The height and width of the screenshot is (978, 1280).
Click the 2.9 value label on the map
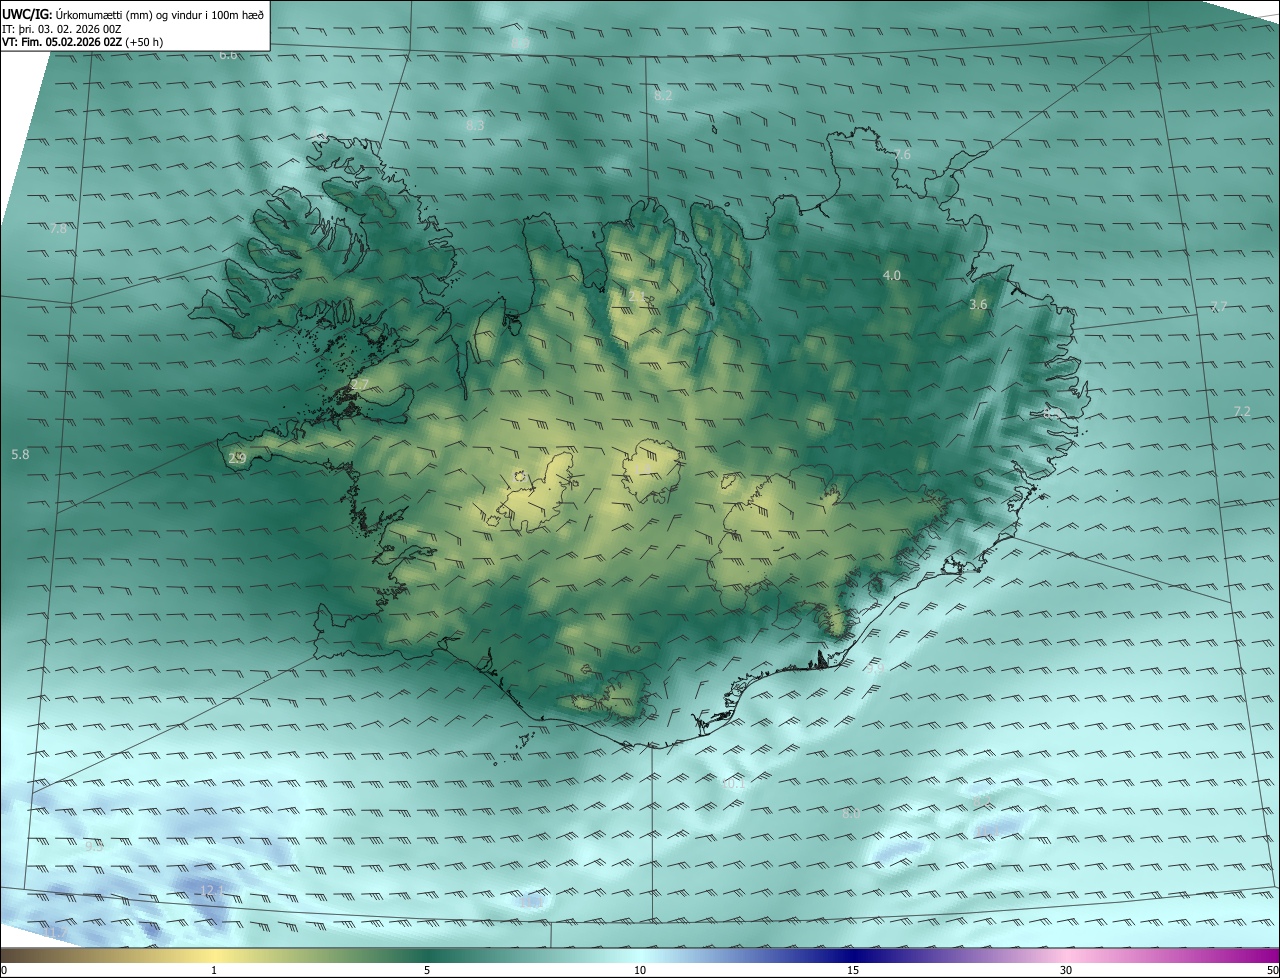pos(237,458)
